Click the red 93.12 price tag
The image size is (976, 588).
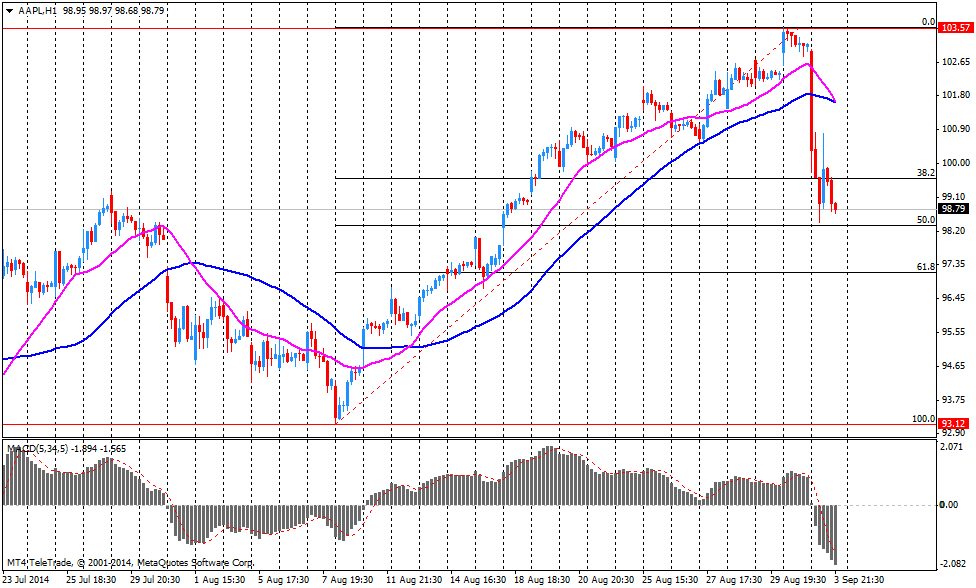(956, 423)
